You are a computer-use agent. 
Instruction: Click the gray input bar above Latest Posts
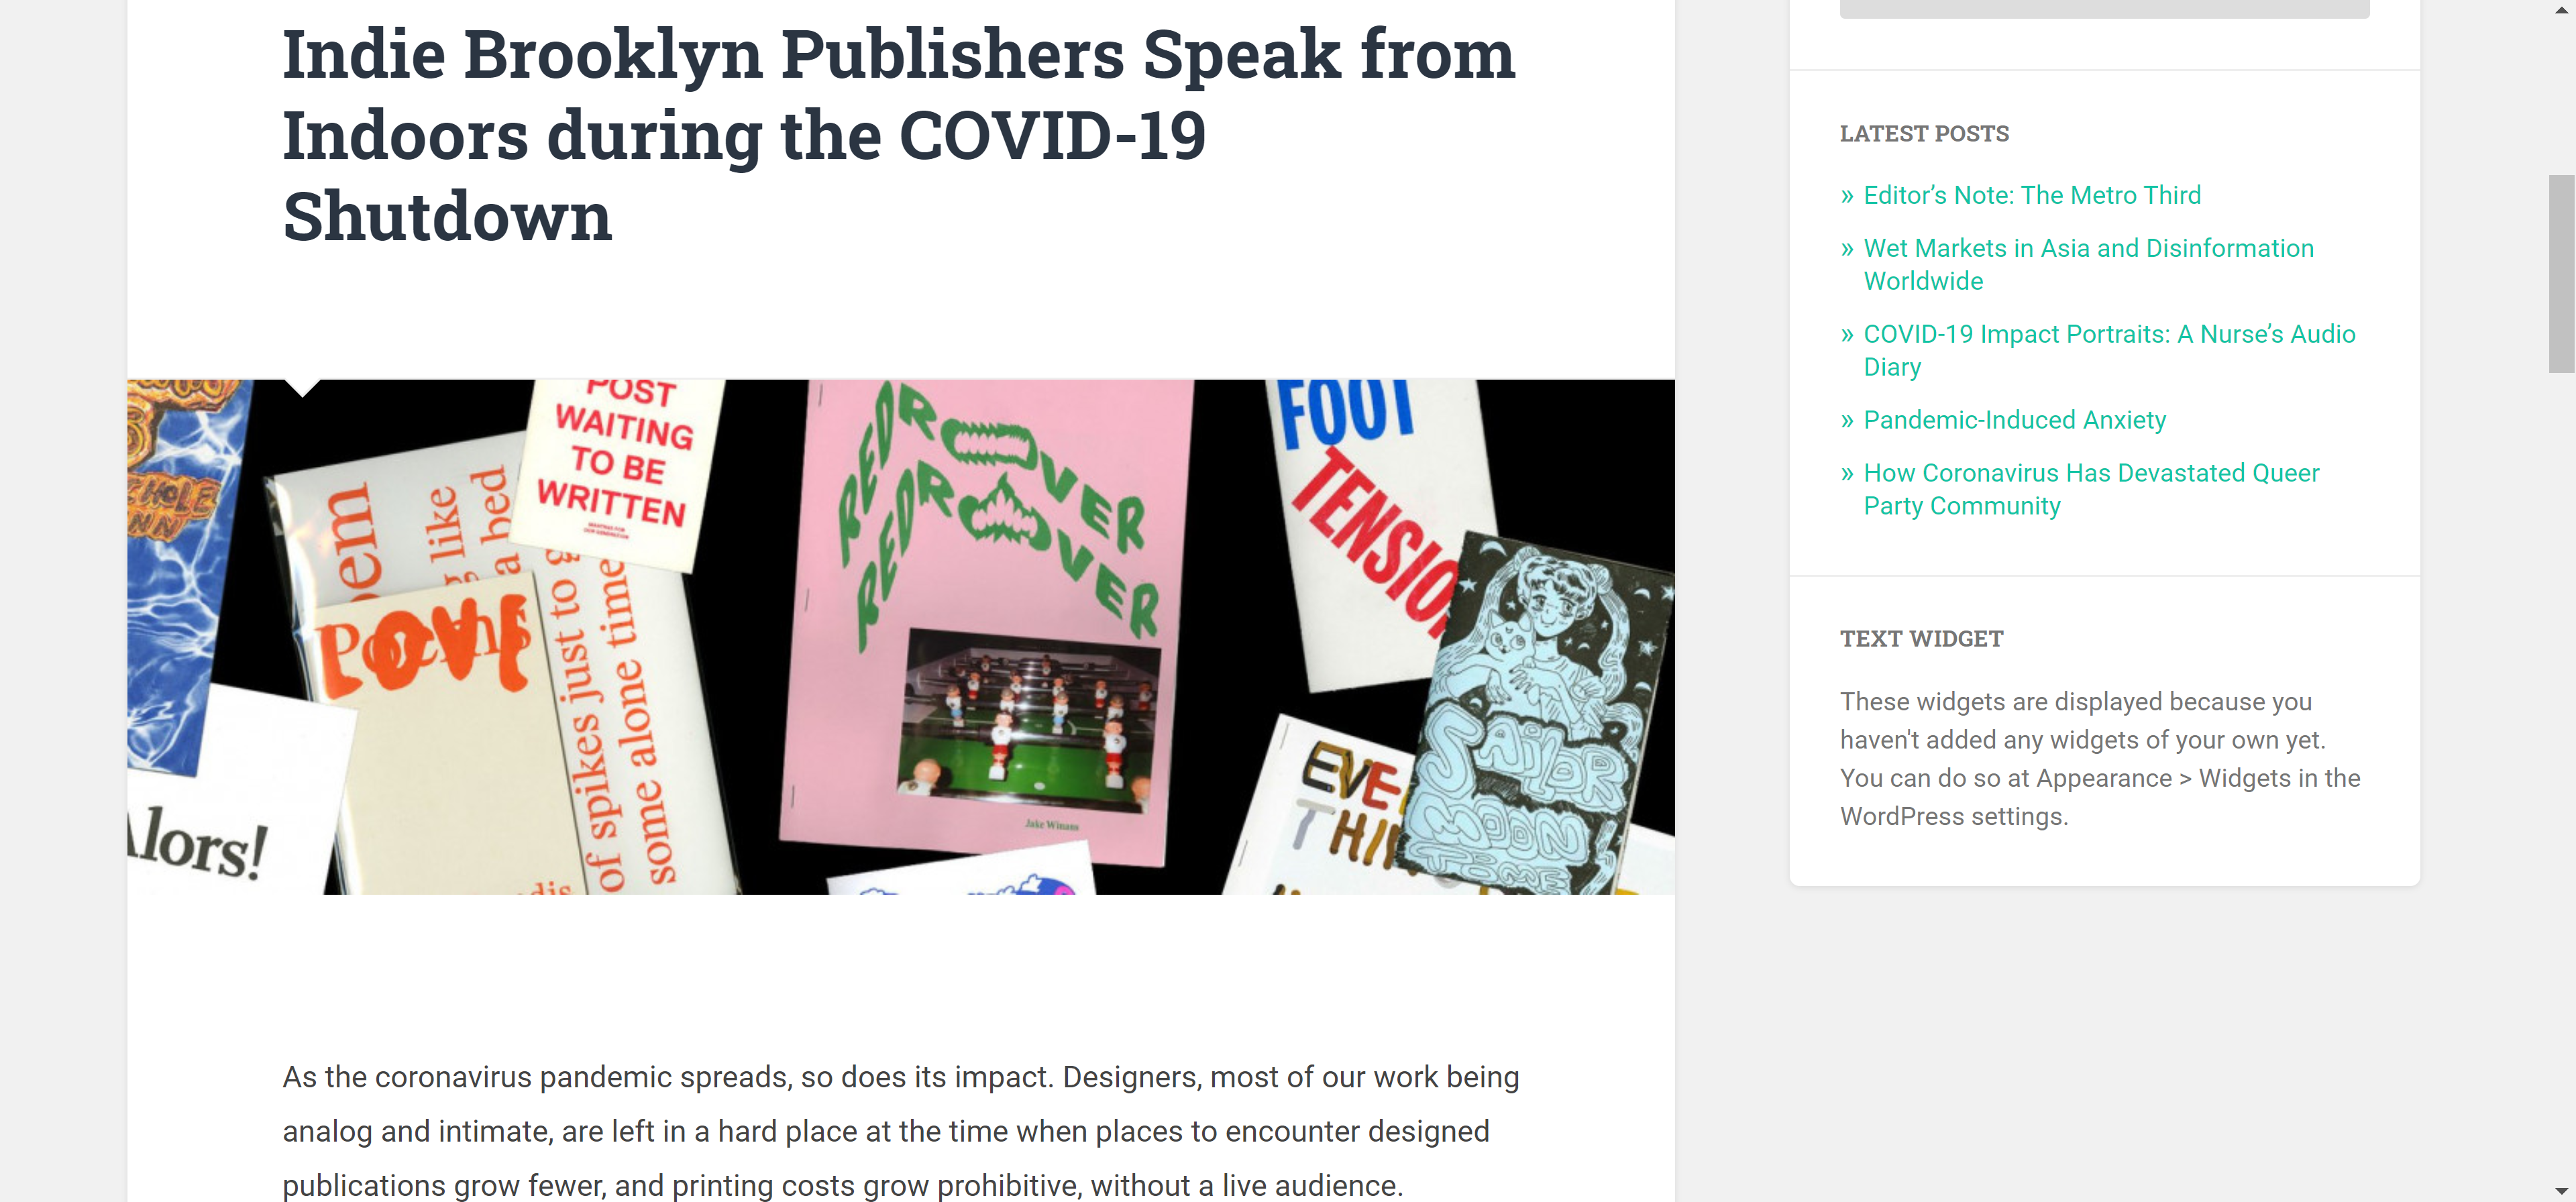point(2104,8)
